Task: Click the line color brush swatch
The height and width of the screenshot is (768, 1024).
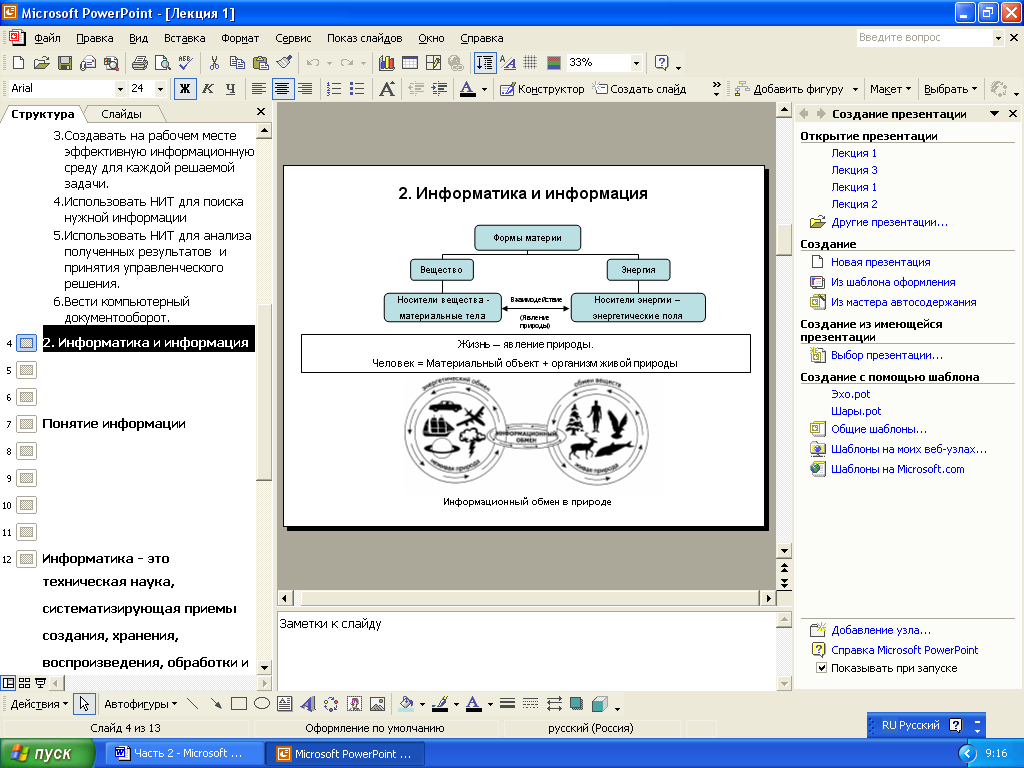Action: [x=440, y=703]
